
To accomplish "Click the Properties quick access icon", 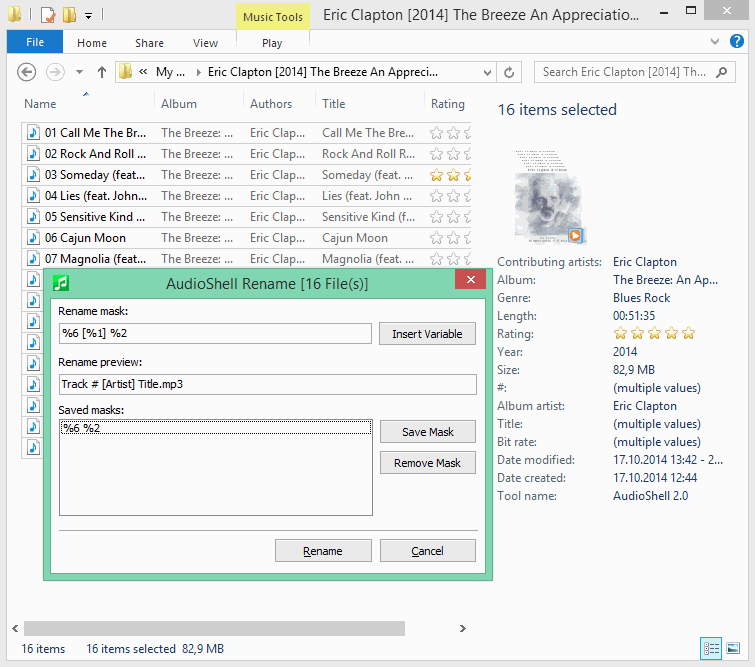I will (48, 15).
